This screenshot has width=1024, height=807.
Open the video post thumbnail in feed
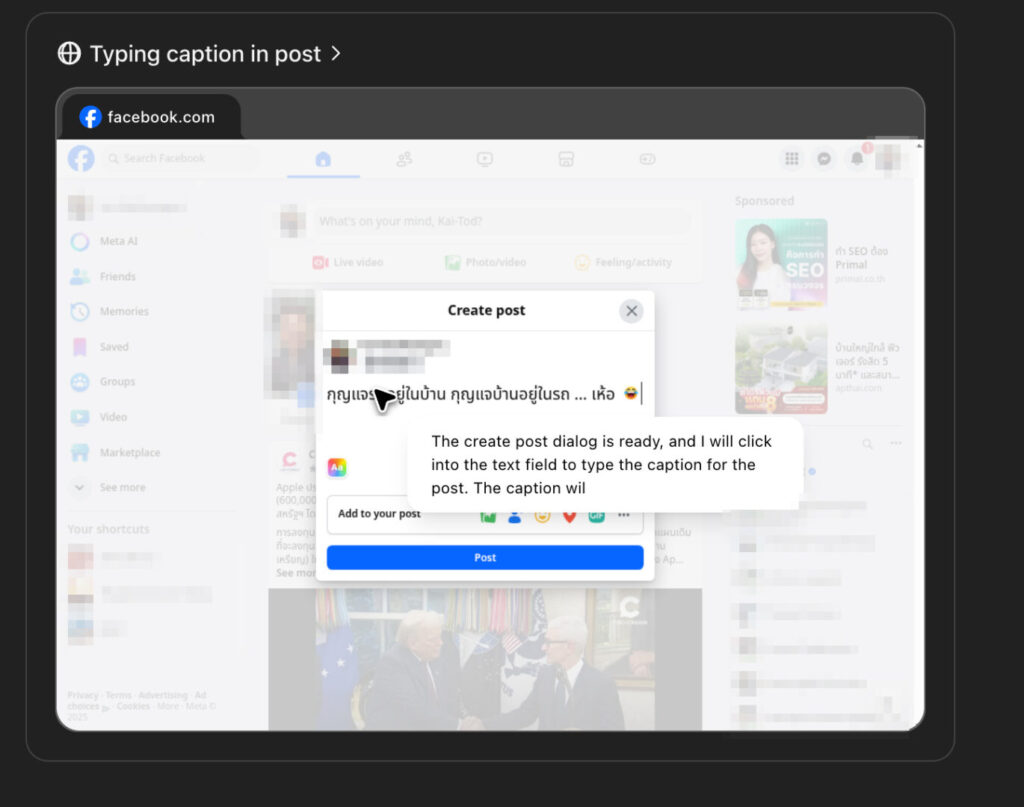pyautogui.click(x=485, y=659)
